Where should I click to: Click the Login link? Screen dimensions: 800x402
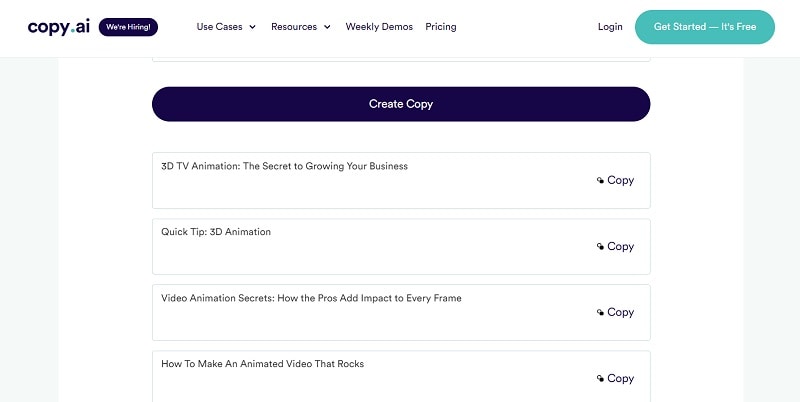point(610,27)
